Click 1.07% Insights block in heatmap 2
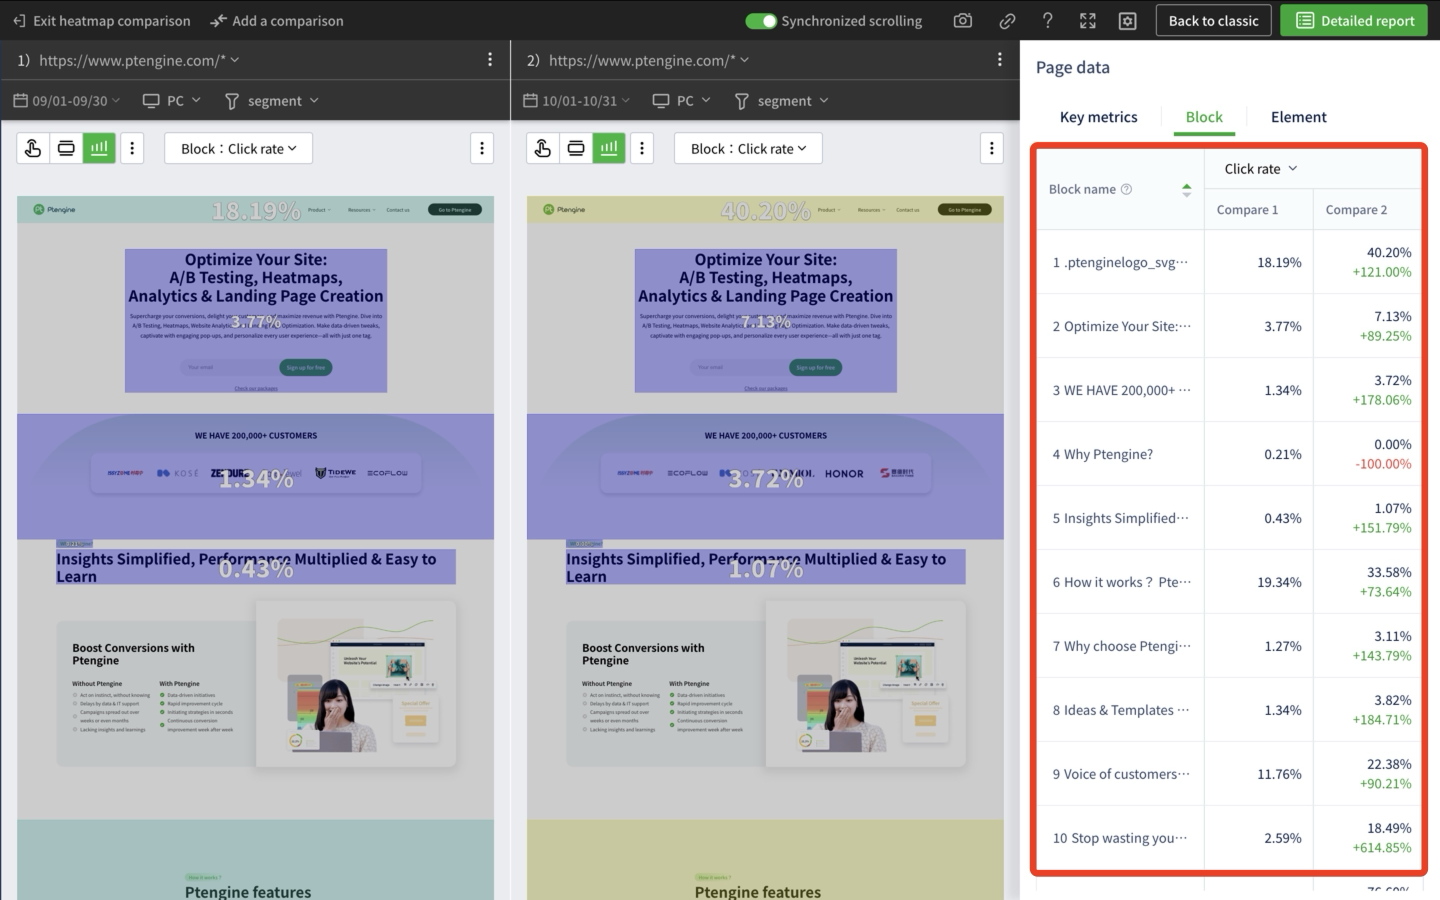 point(766,567)
